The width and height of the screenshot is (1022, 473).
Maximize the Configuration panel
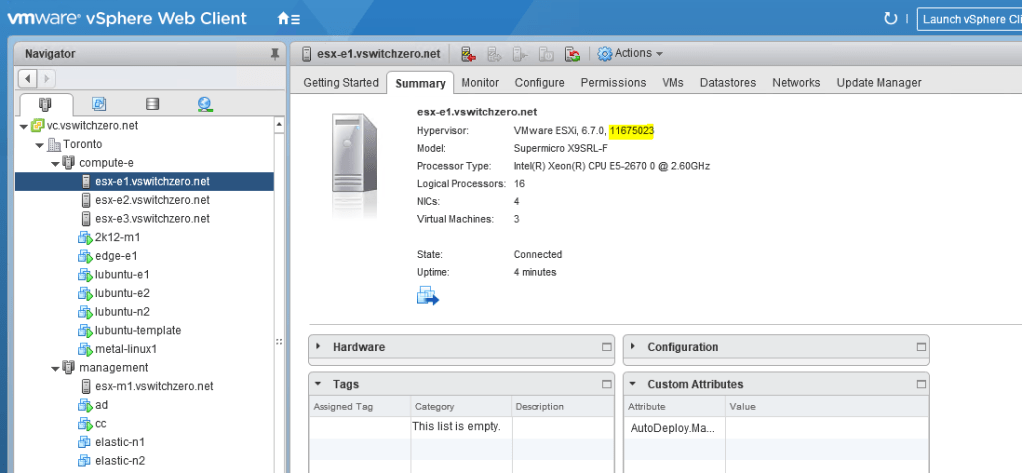click(x=921, y=347)
